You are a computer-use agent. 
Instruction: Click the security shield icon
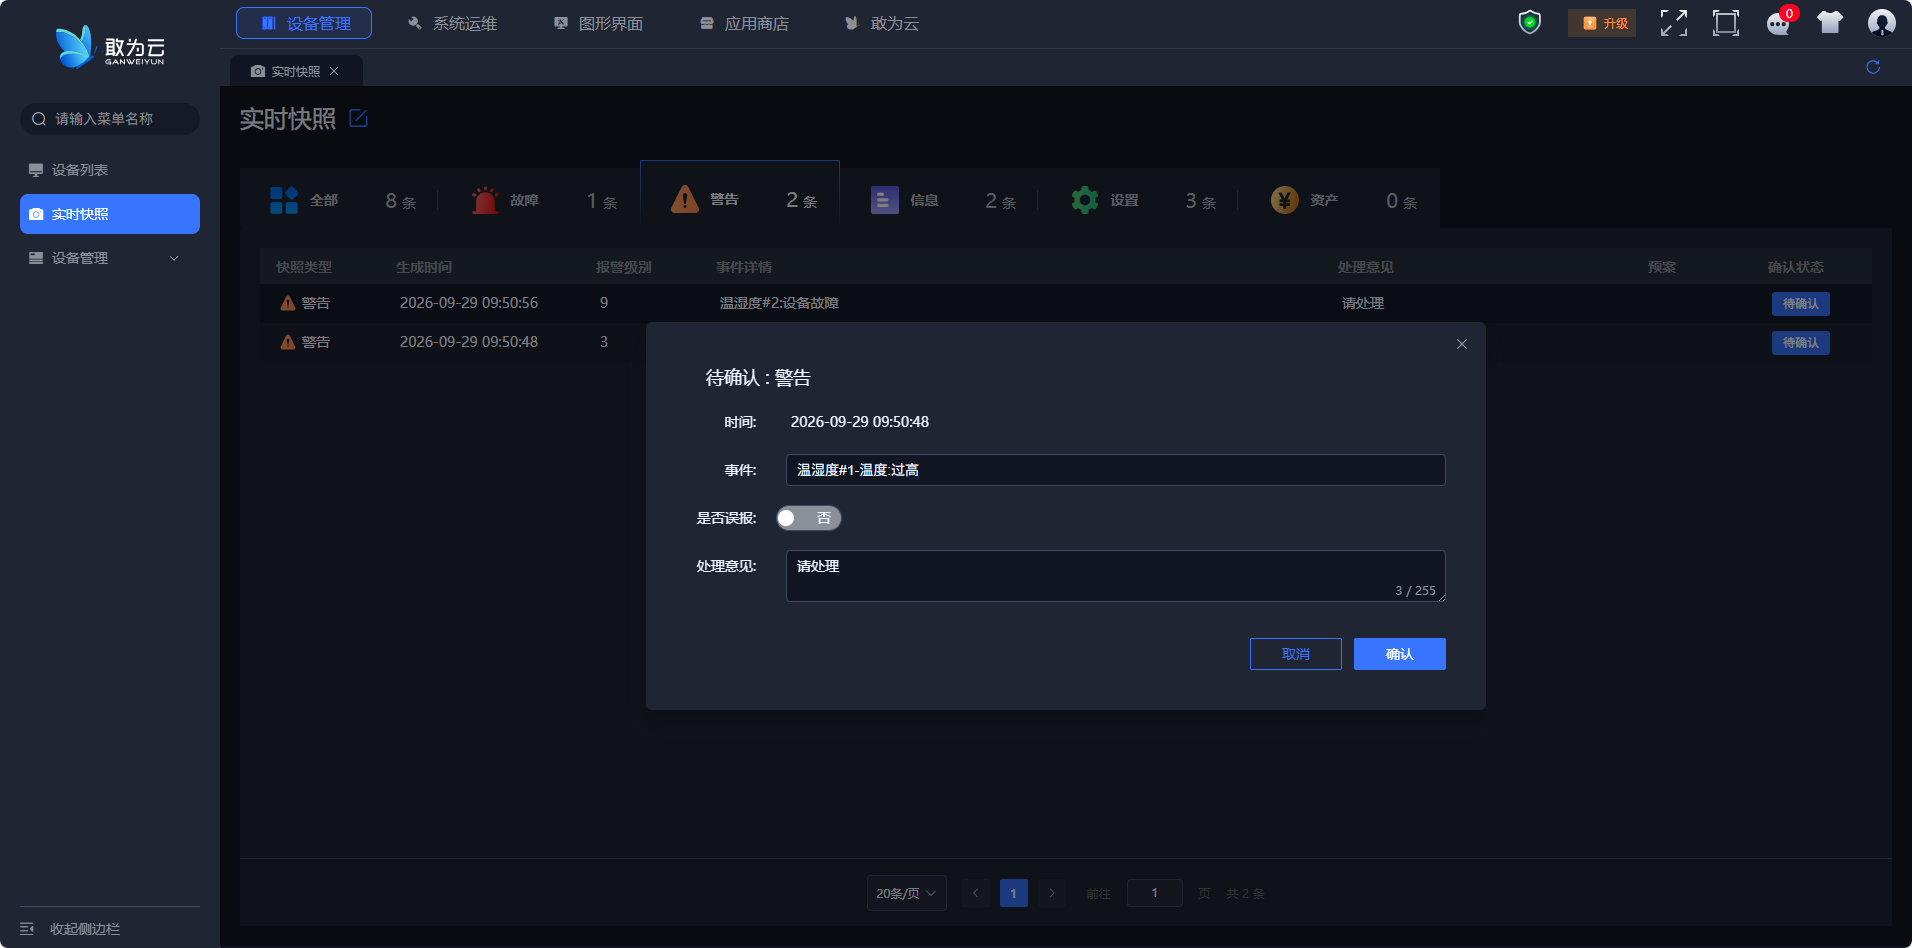click(x=1529, y=23)
